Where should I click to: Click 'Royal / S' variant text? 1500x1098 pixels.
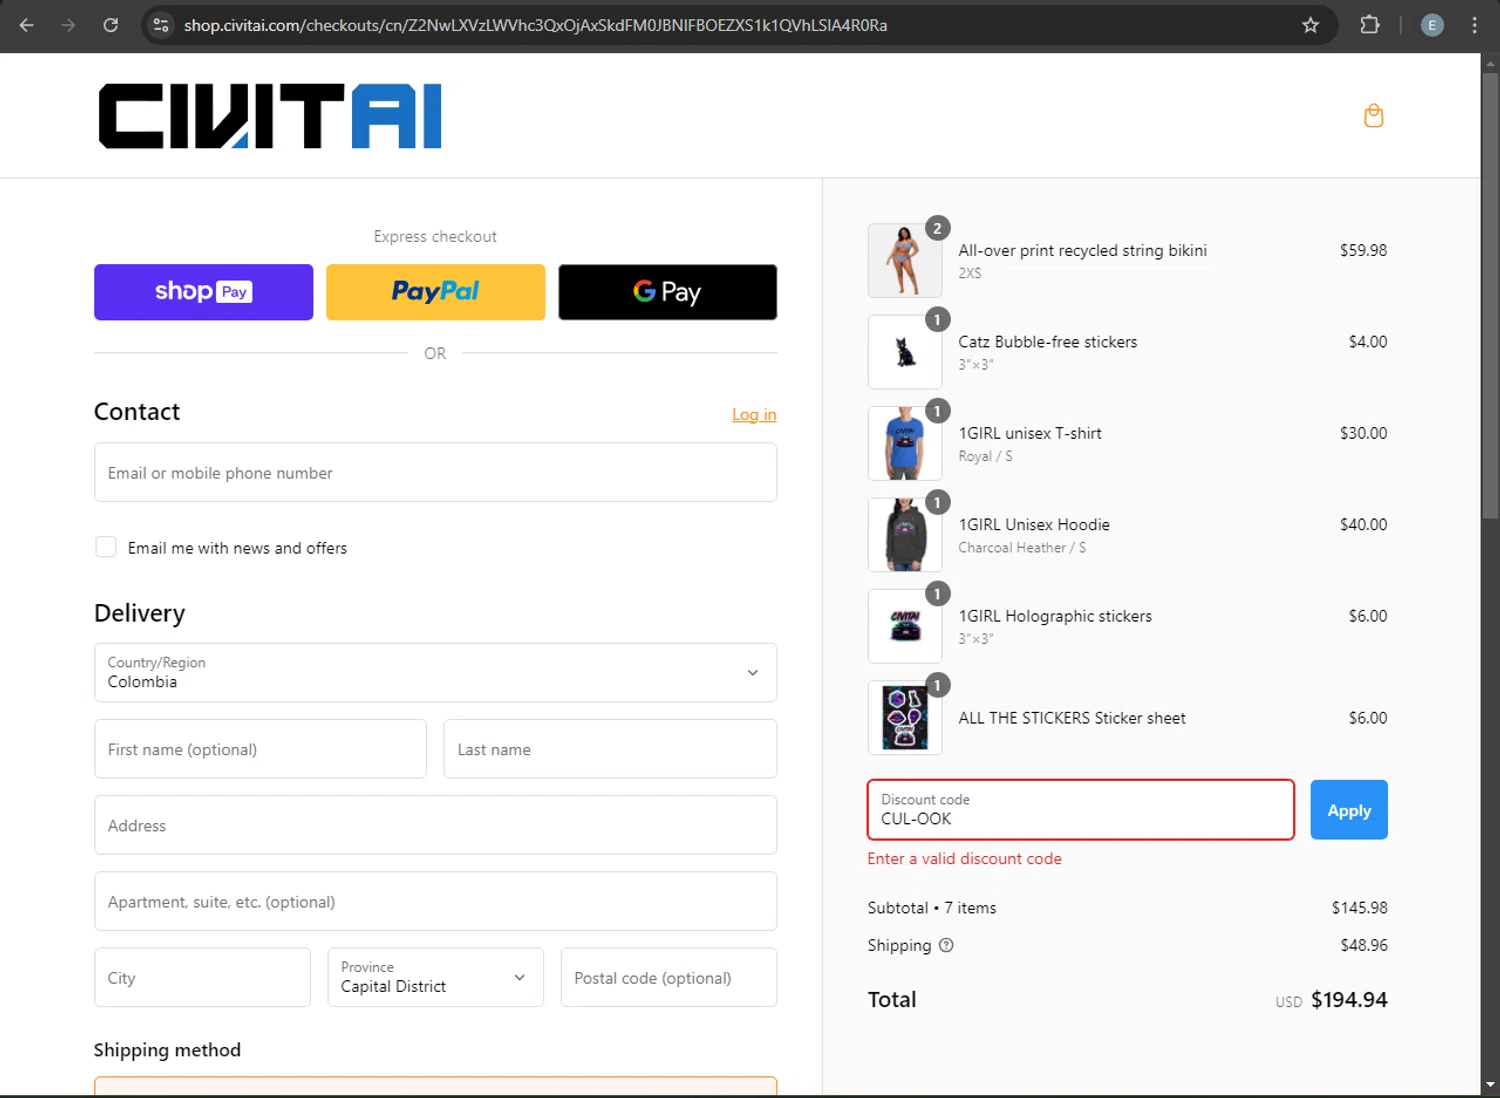pos(985,456)
